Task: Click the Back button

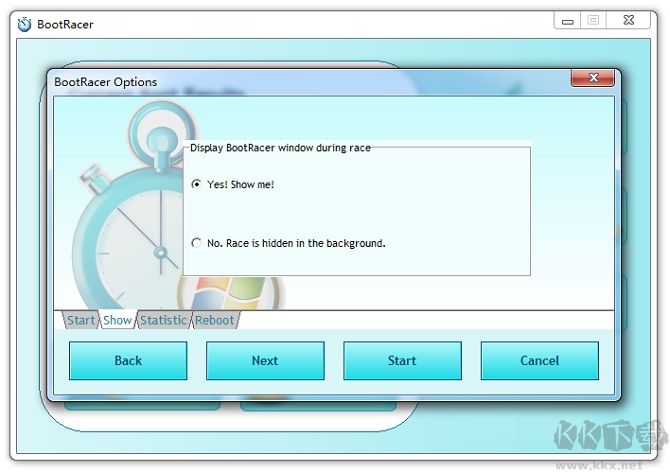Action: click(128, 361)
